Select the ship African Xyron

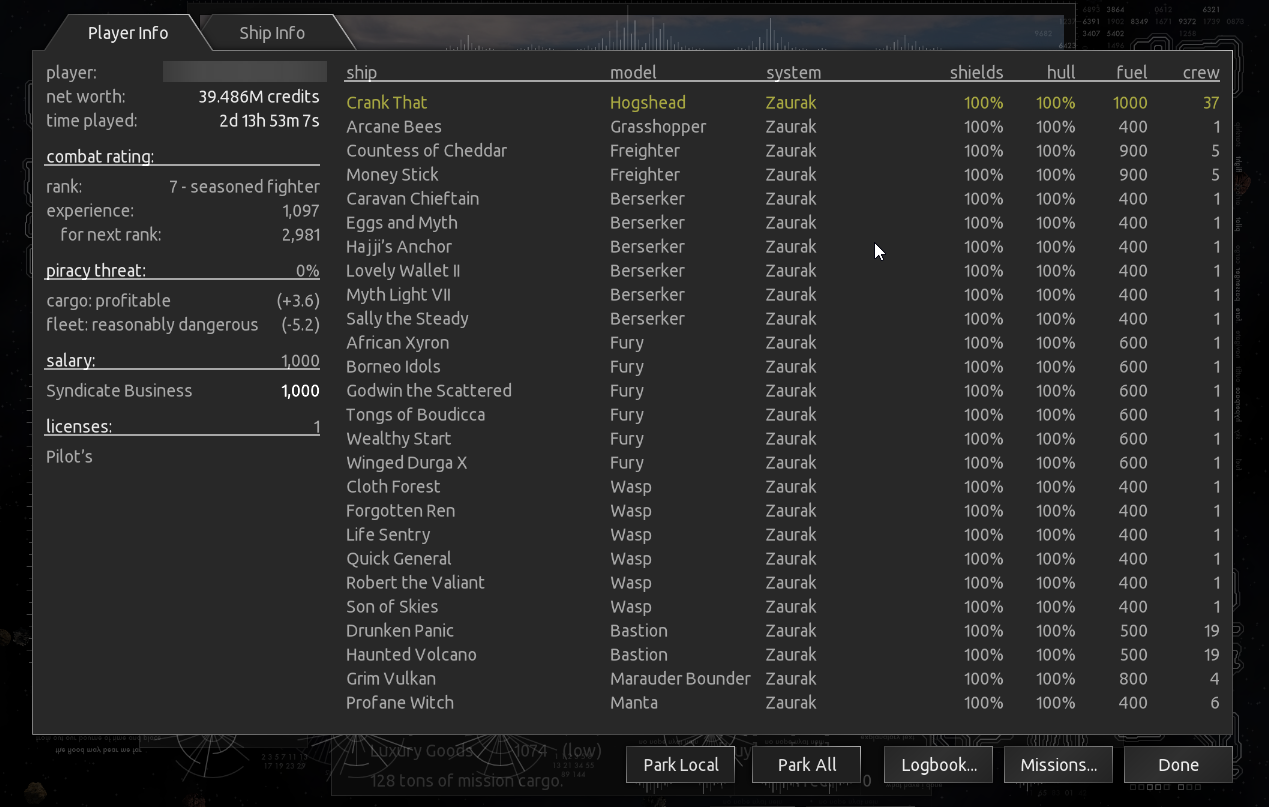tap(783, 343)
